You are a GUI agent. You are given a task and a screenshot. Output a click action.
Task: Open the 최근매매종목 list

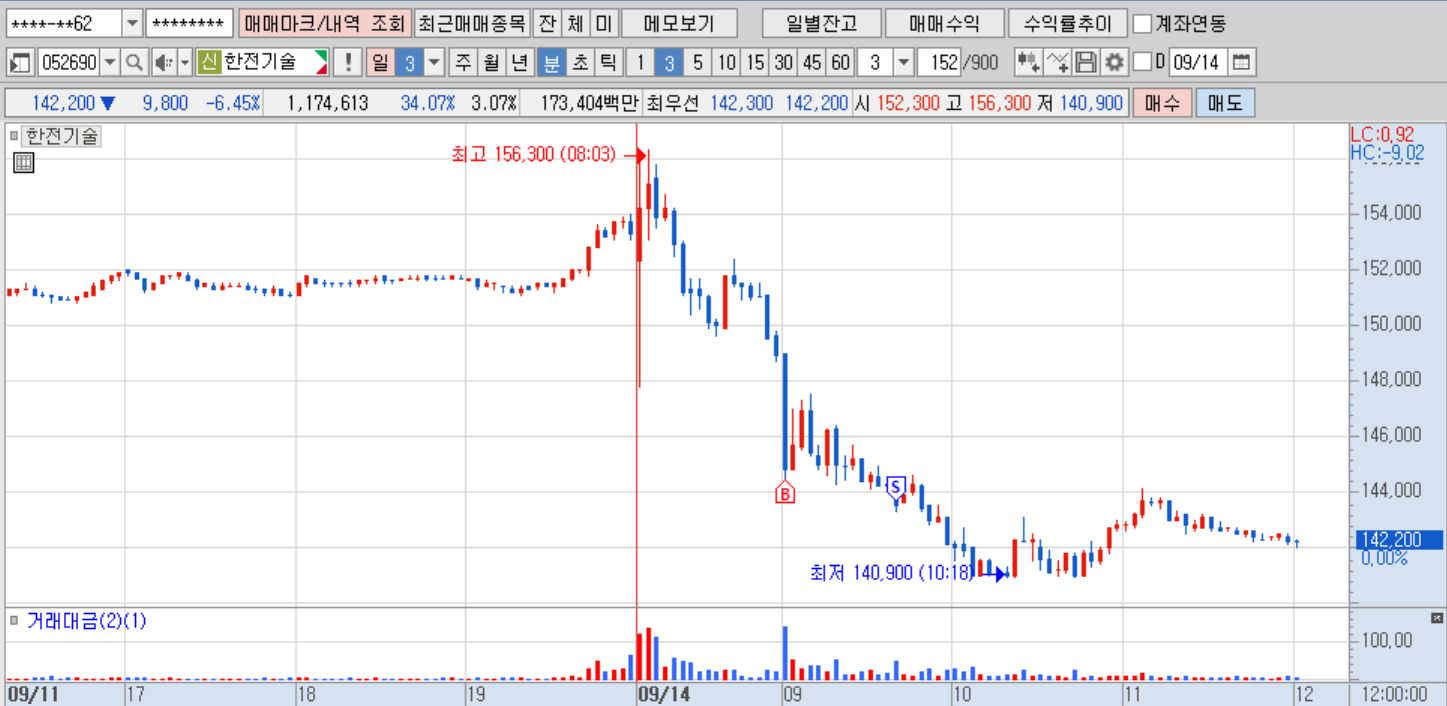471,23
